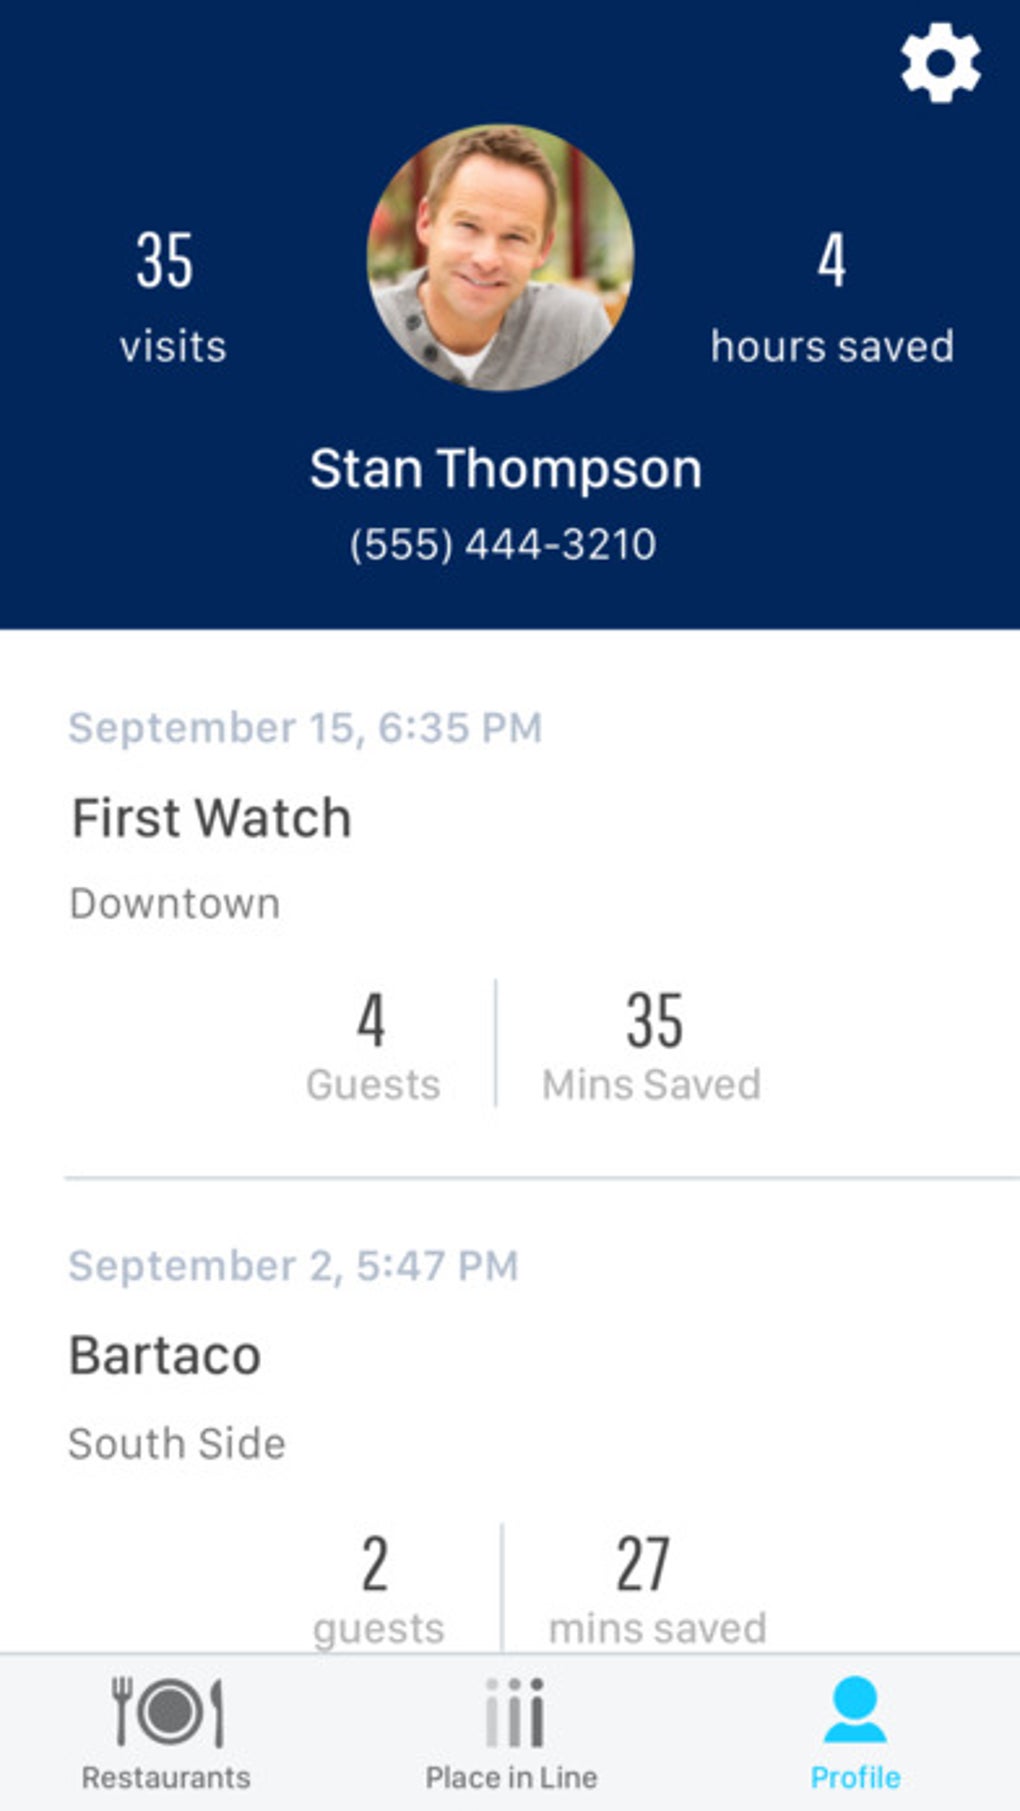The image size is (1020, 1811).
Task: Tap the September 15, 6:35 PM date
Action: tap(305, 728)
